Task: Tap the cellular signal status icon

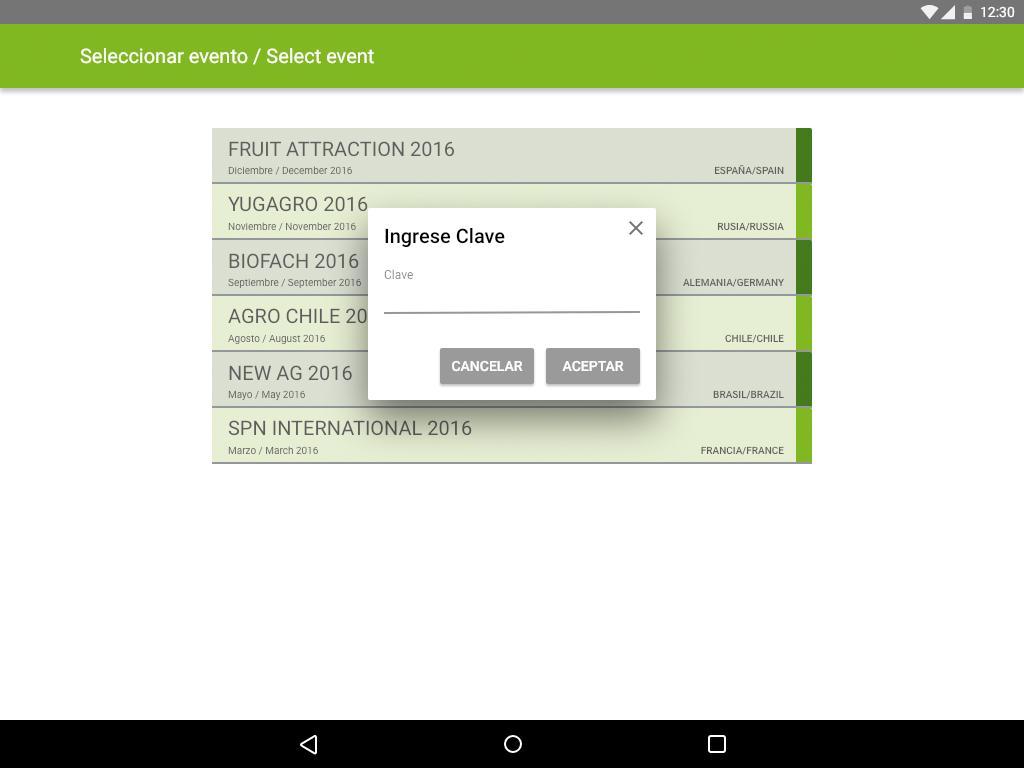Action: 947,12
